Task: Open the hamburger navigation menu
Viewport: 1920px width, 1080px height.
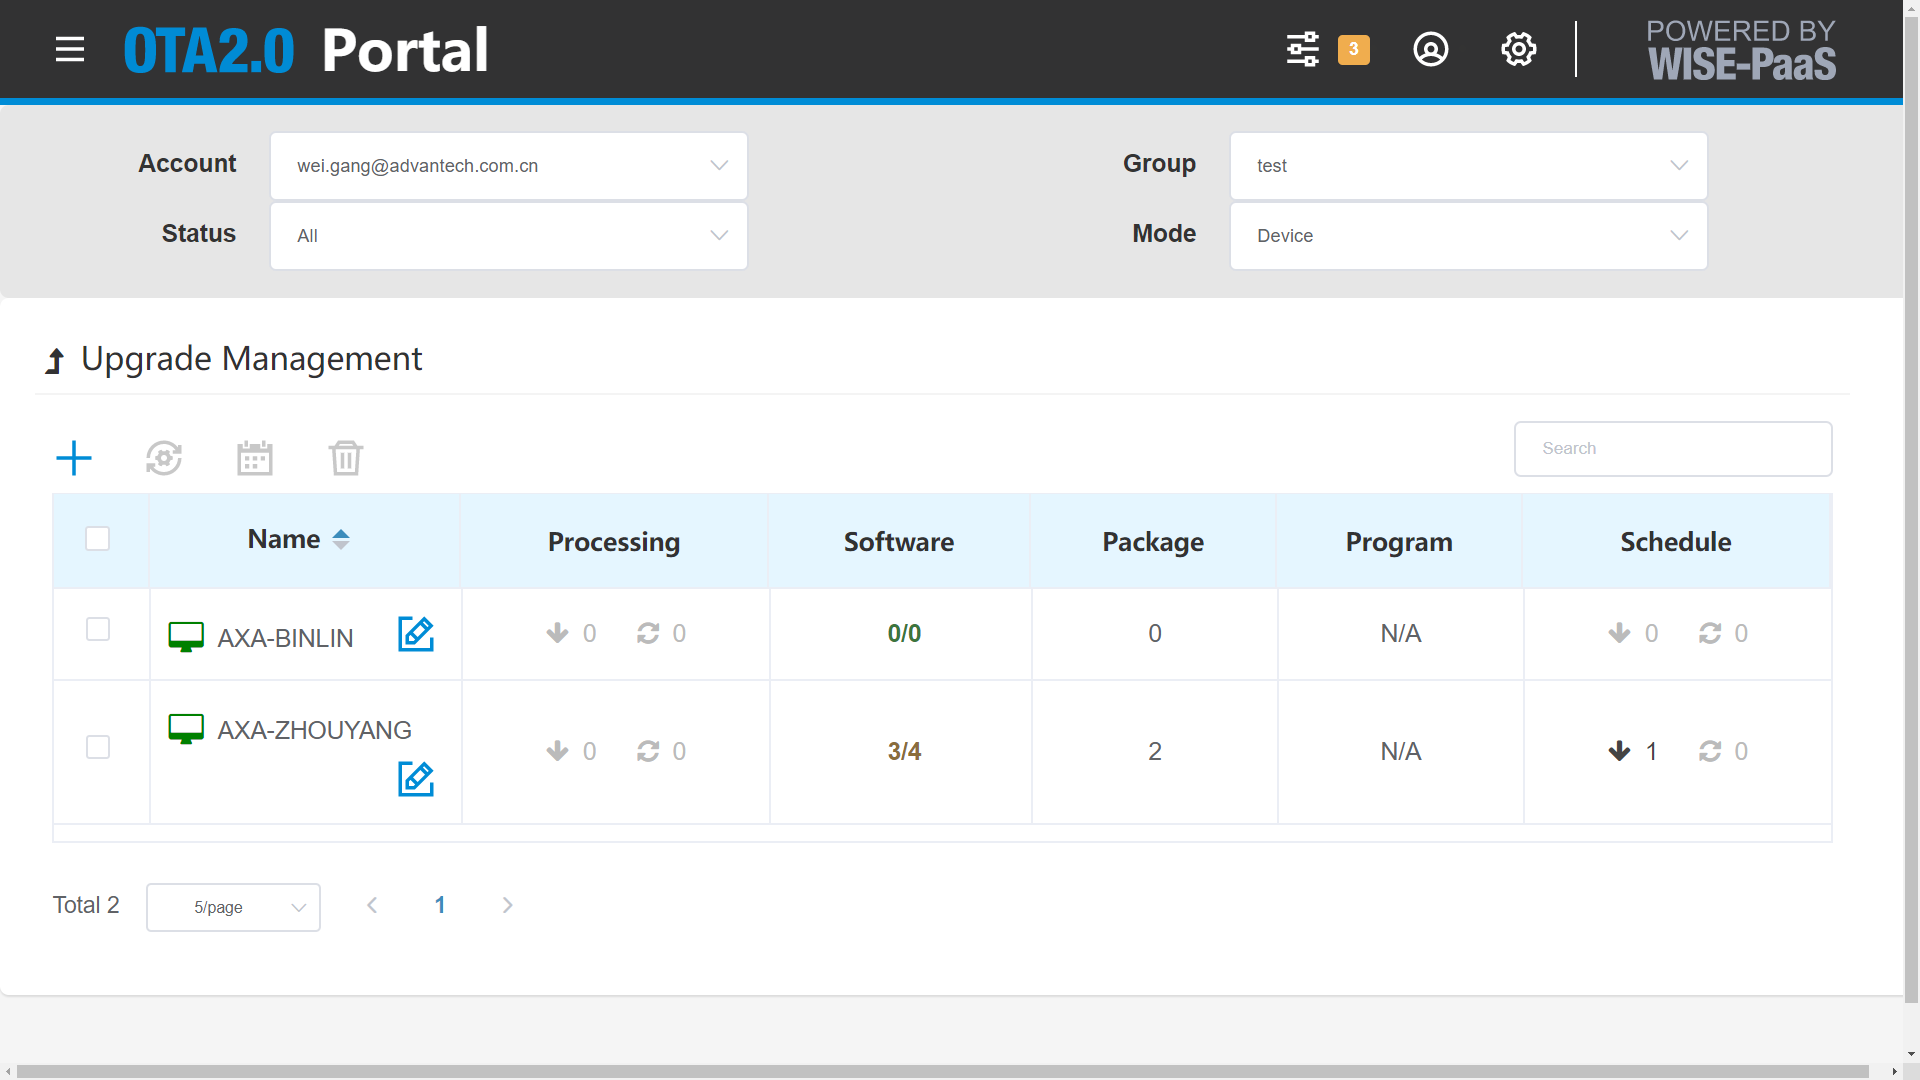Action: [70, 49]
